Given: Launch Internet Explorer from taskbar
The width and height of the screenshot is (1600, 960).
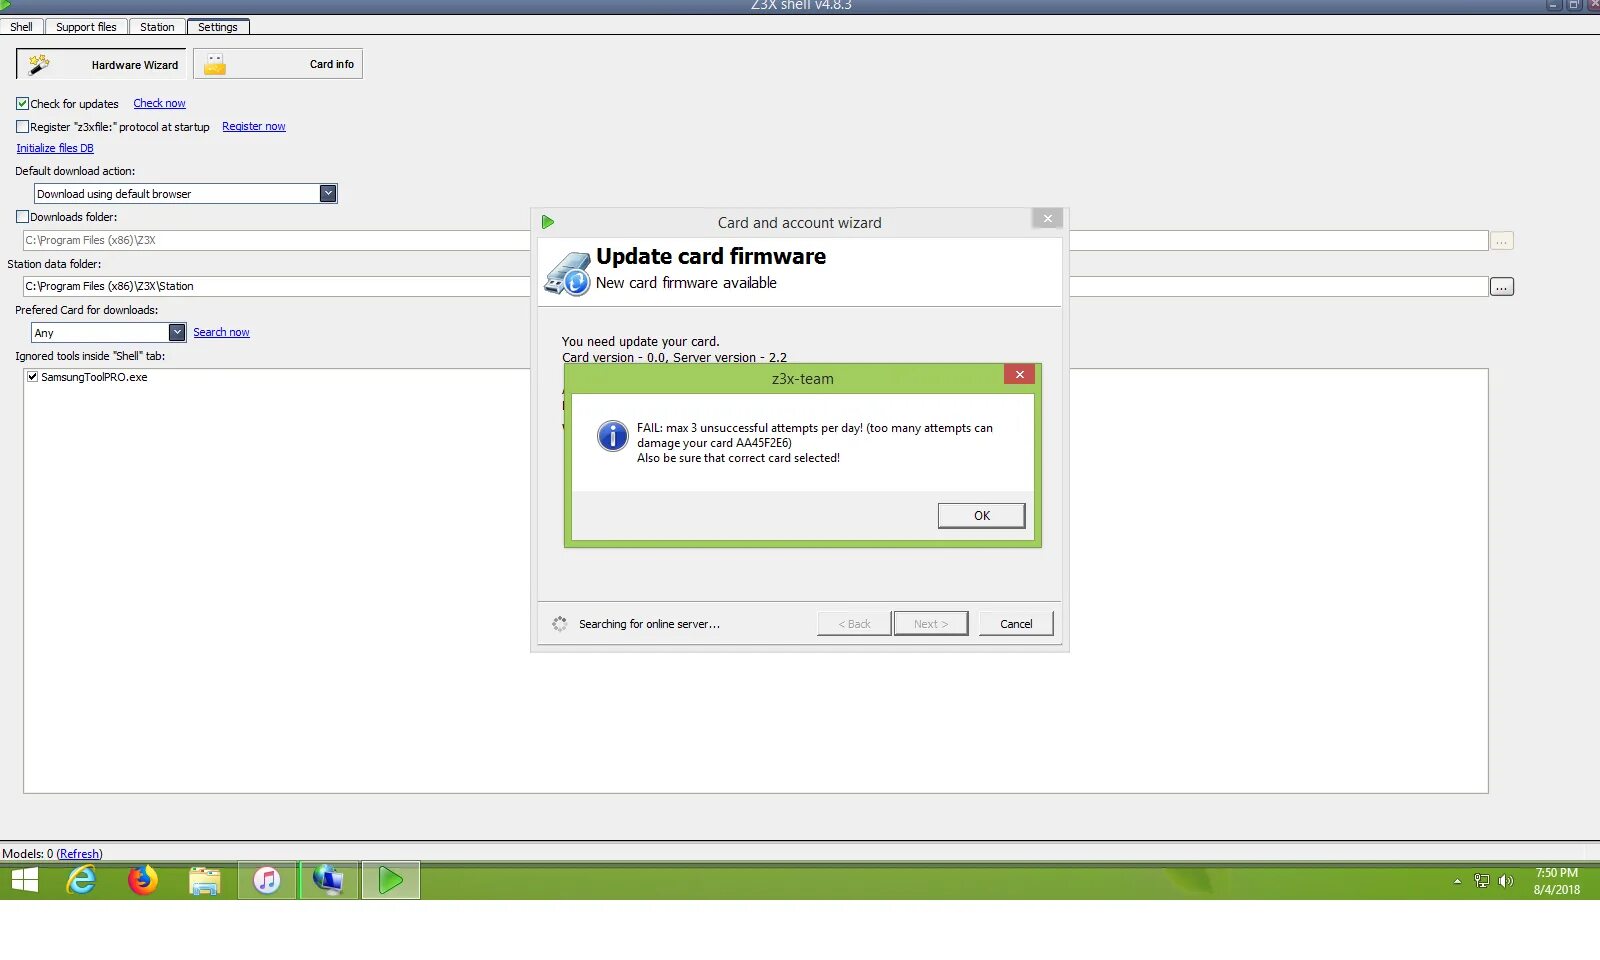Looking at the screenshot, I should pyautogui.click(x=81, y=880).
